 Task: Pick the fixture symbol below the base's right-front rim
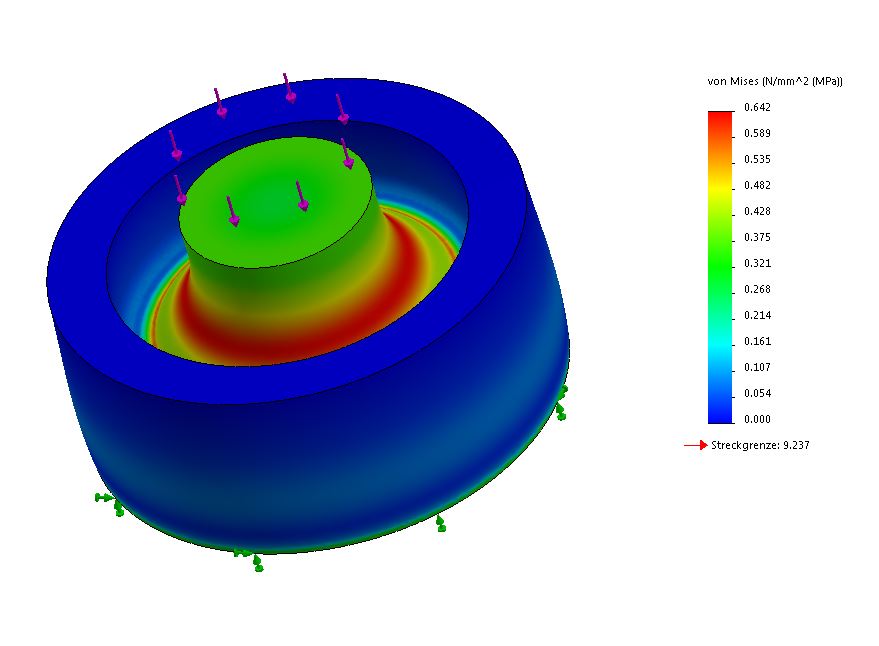click(x=440, y=523)
